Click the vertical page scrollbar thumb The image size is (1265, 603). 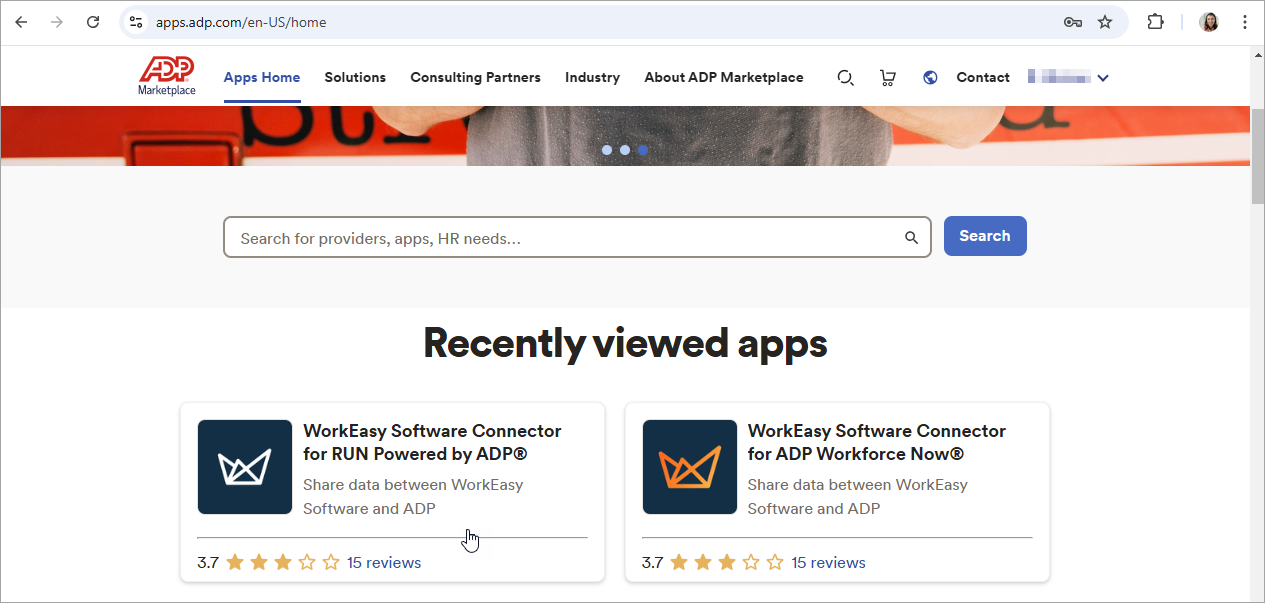point(1257,155)
